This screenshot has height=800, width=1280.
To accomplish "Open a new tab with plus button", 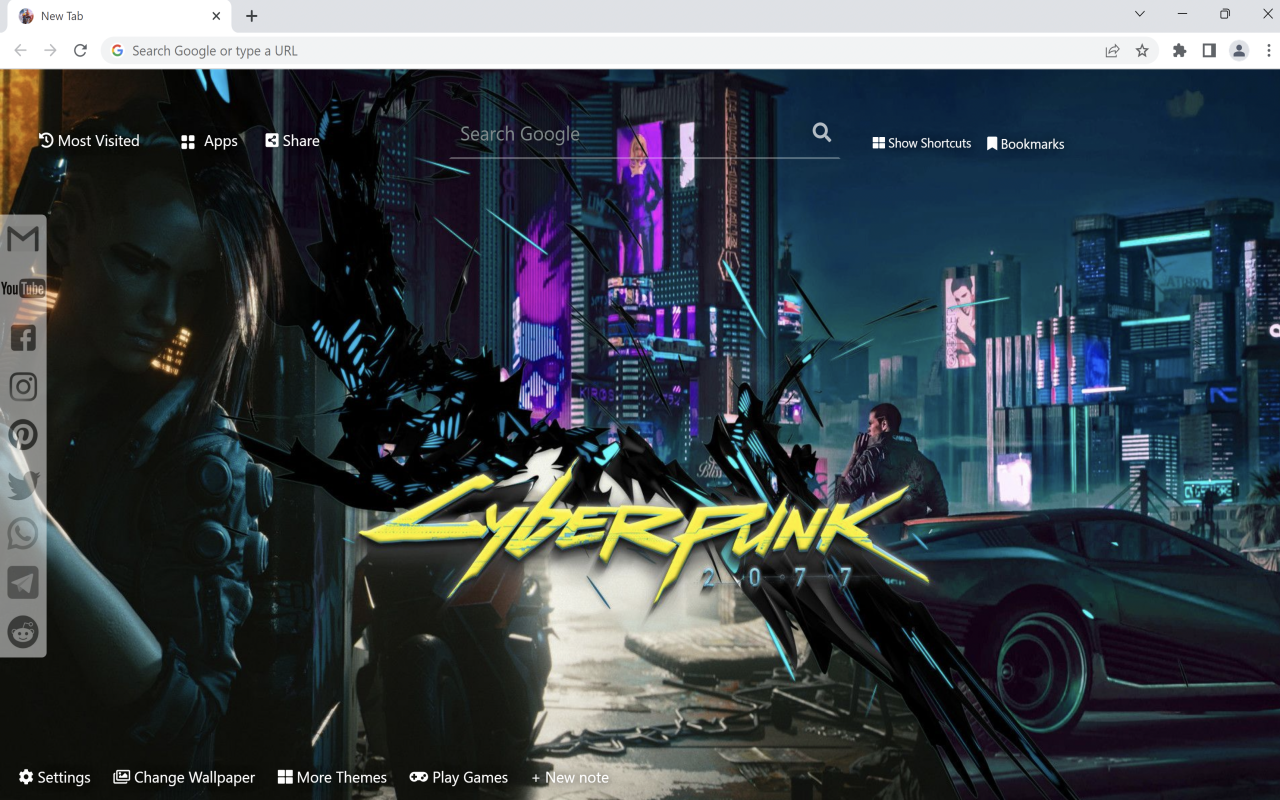I will coord(252,16).
